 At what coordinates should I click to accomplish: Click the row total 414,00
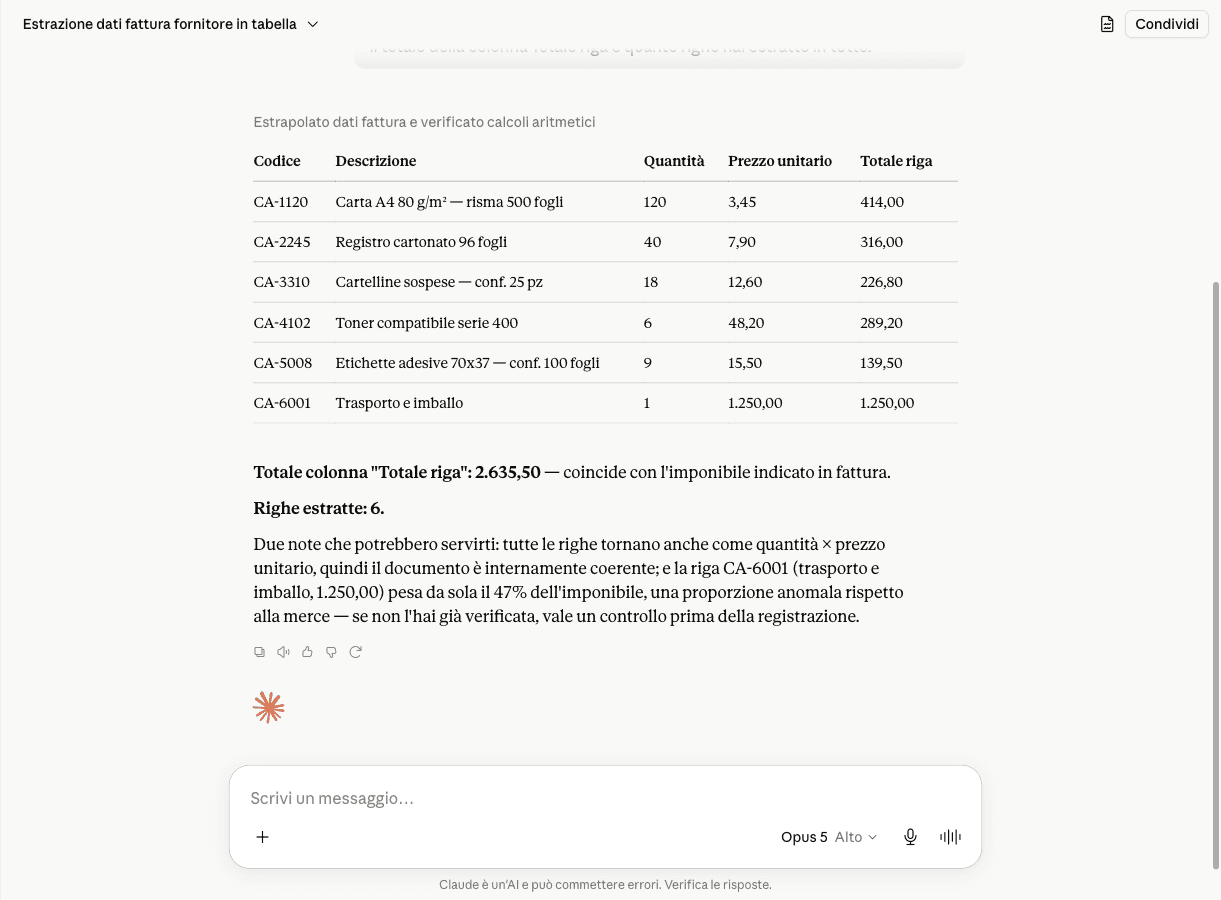pos(882,202)
